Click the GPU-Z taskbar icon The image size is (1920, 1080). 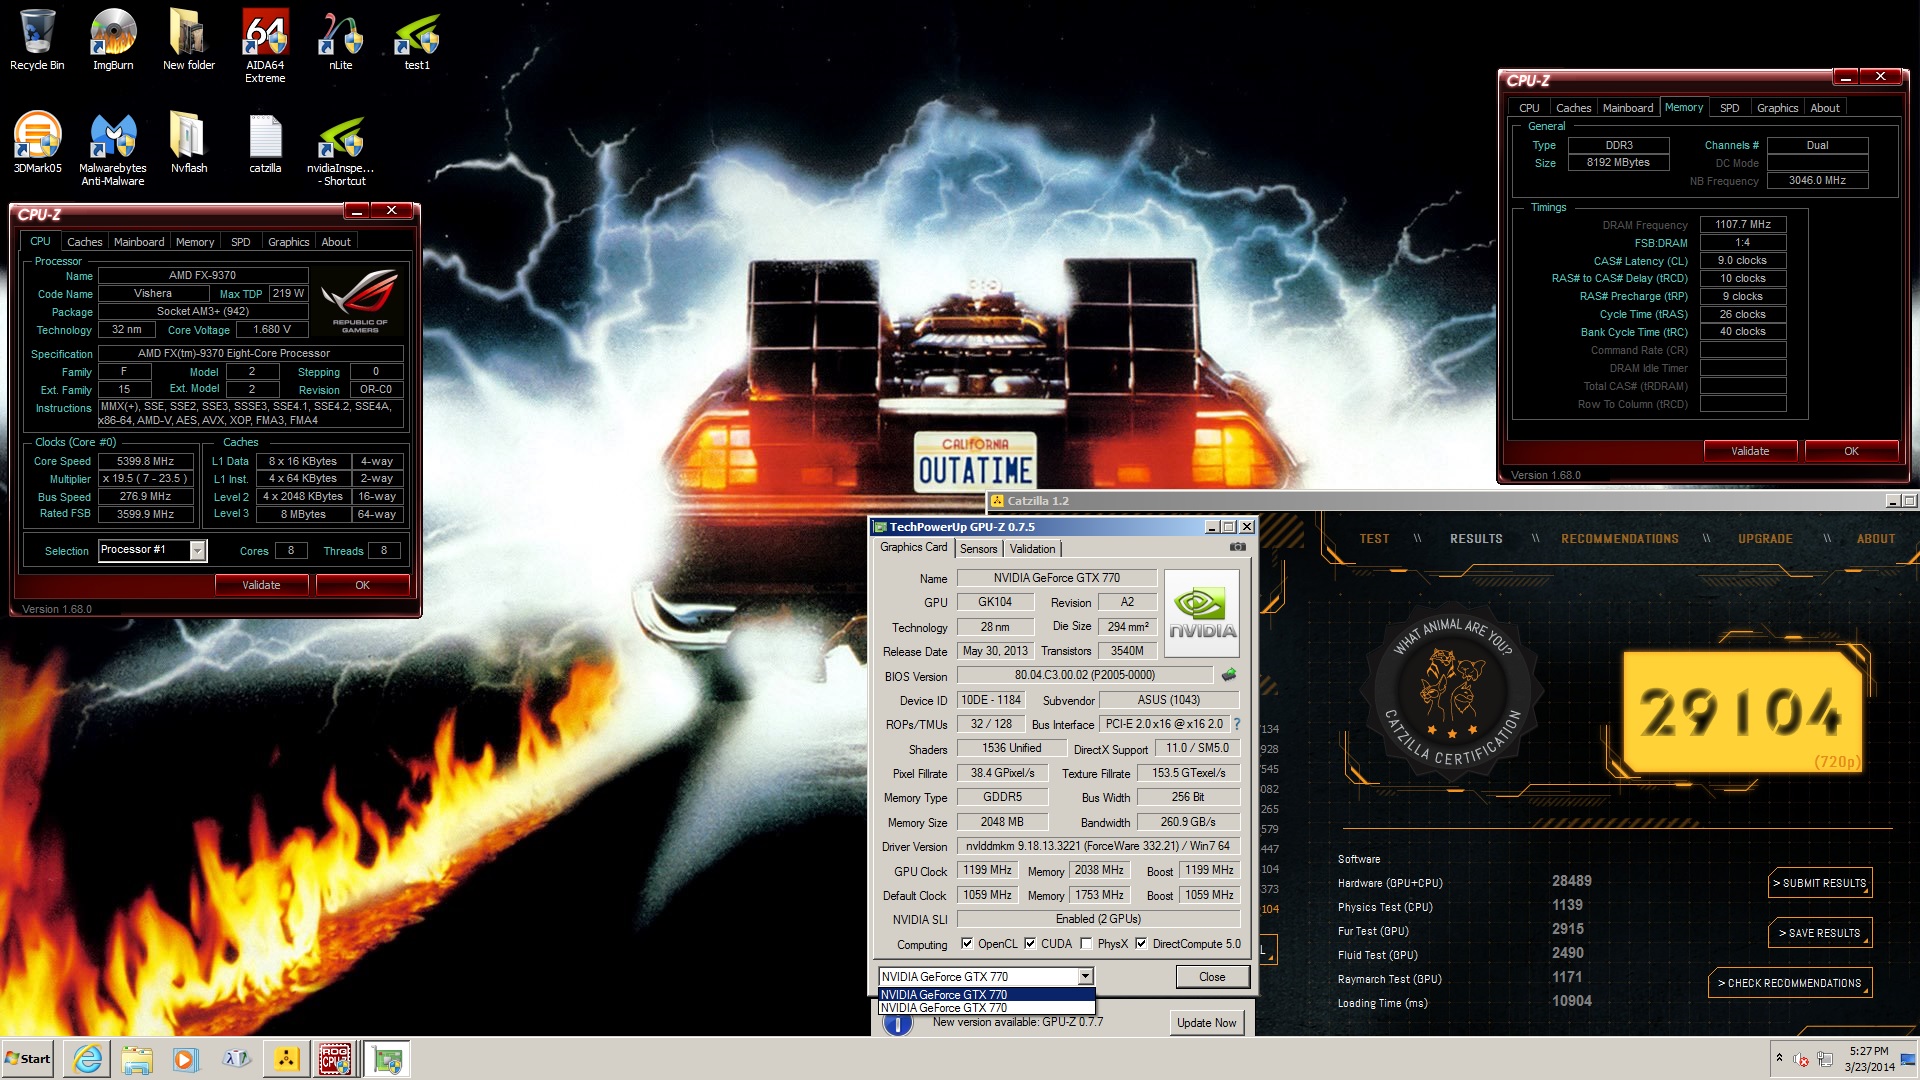click(387, 1059)
